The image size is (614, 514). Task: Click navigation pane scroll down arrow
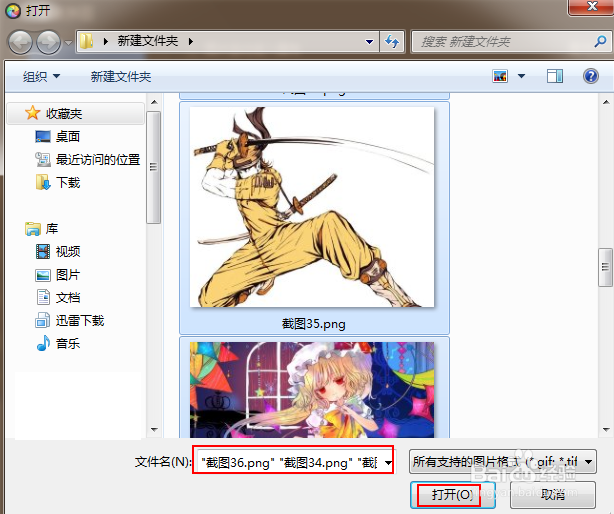point(154,429)
